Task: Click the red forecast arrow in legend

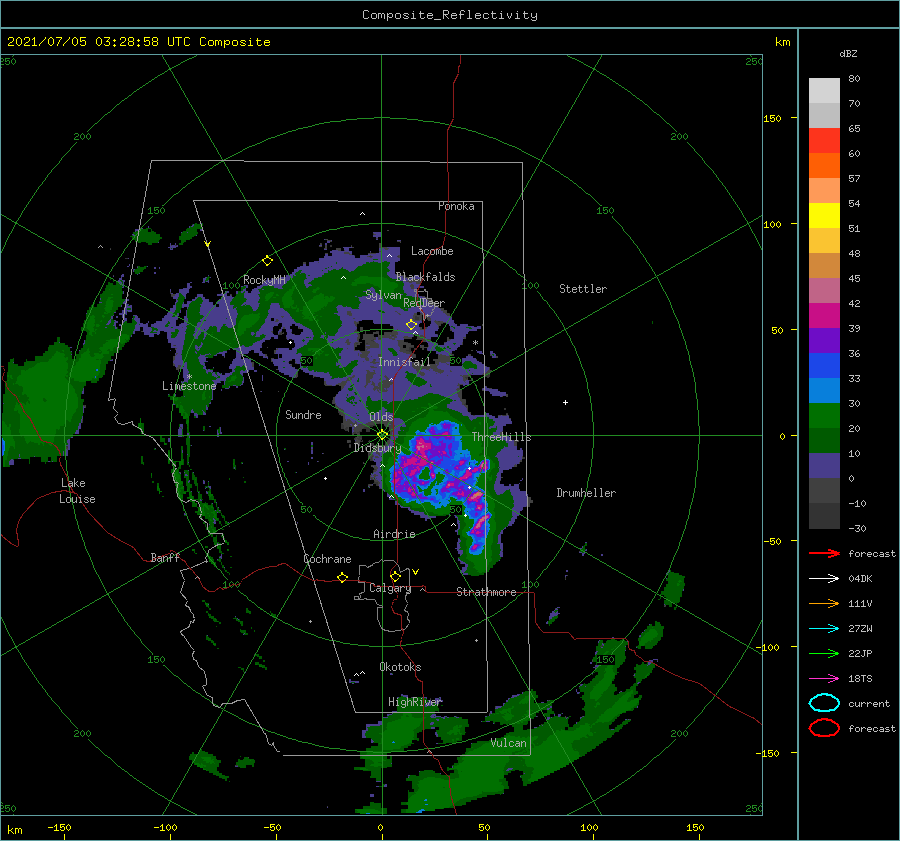Action: point(824,553)
